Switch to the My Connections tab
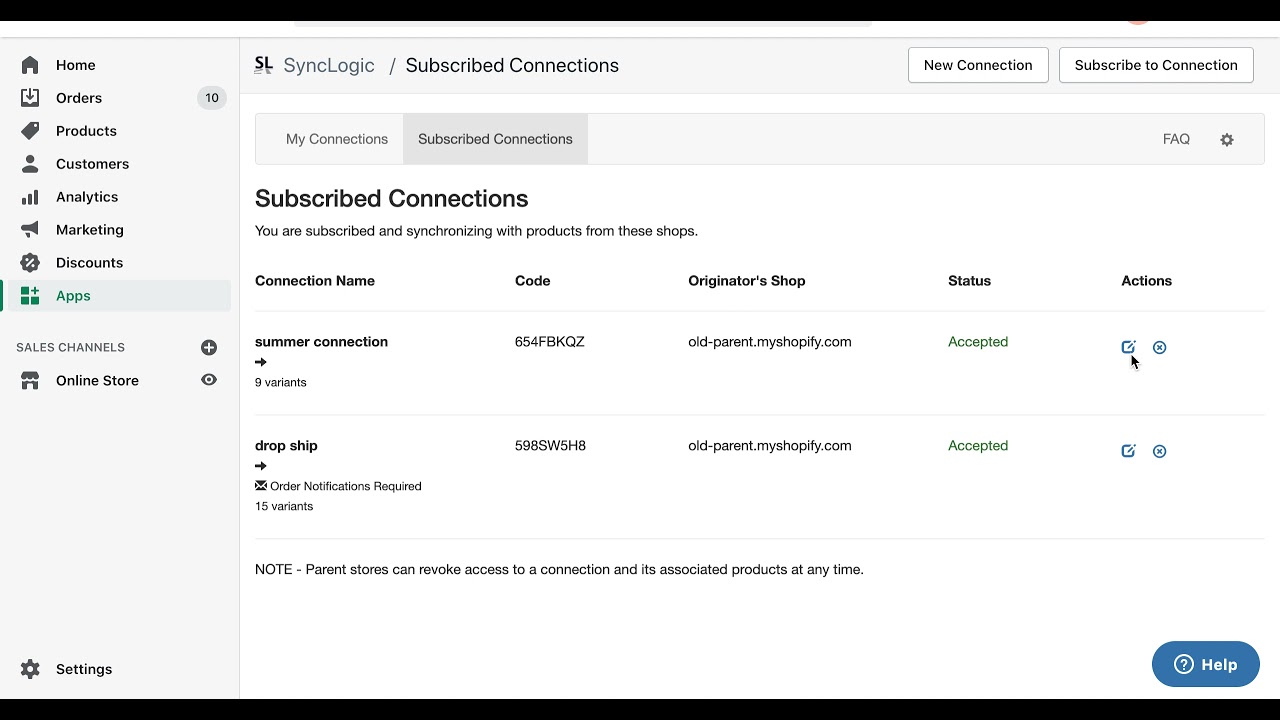Screen dimensions: 1280x720 [337, 139]
